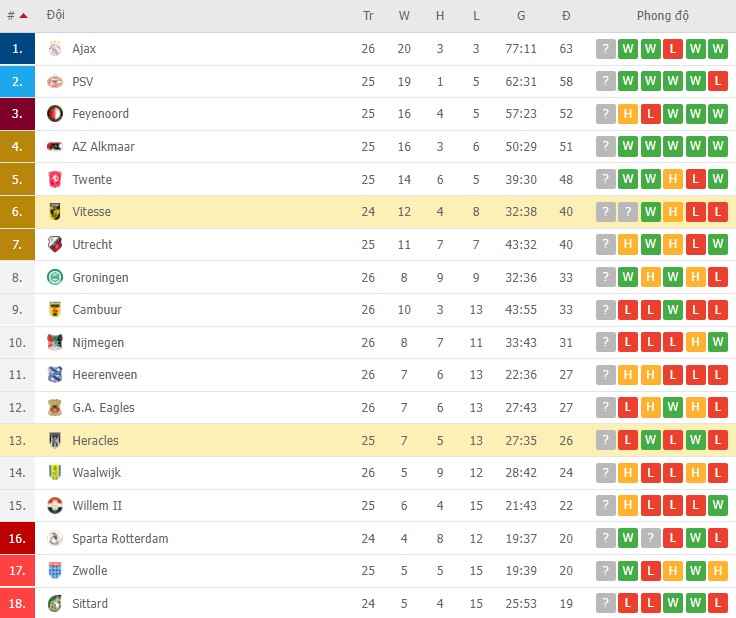Click the red L badge in Ajax's form
The width and height of the screenshot is (736, 618).
click(673, 48)
